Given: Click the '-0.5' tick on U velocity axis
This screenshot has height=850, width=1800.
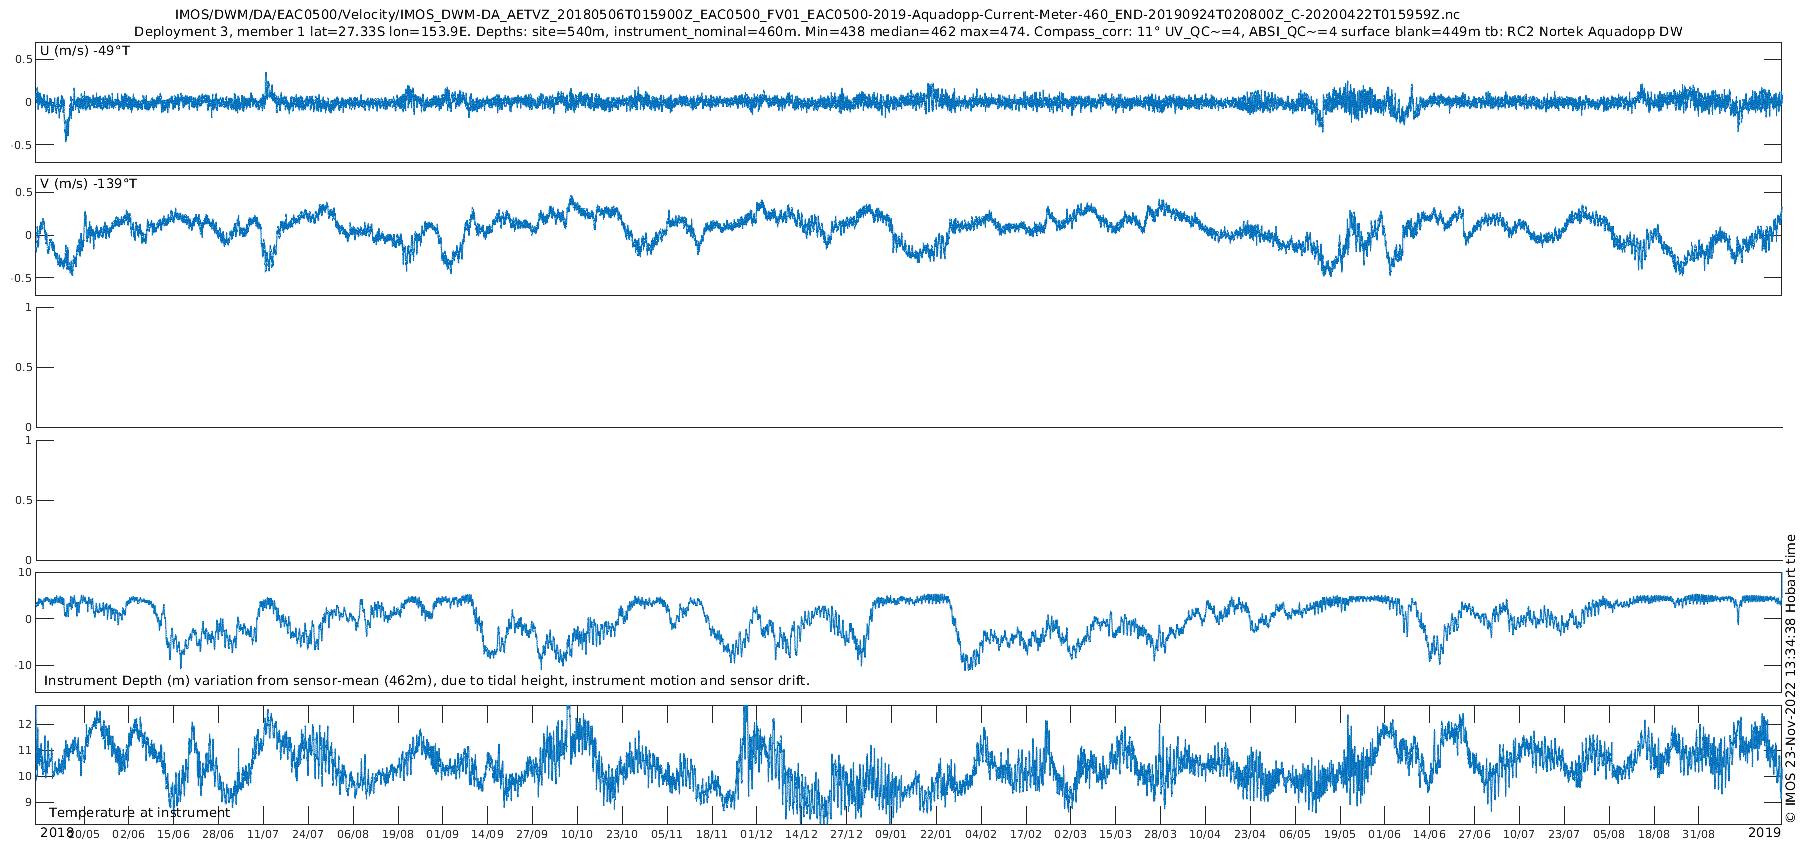Looking at the screenshot, I should click(x=22, y=146).
